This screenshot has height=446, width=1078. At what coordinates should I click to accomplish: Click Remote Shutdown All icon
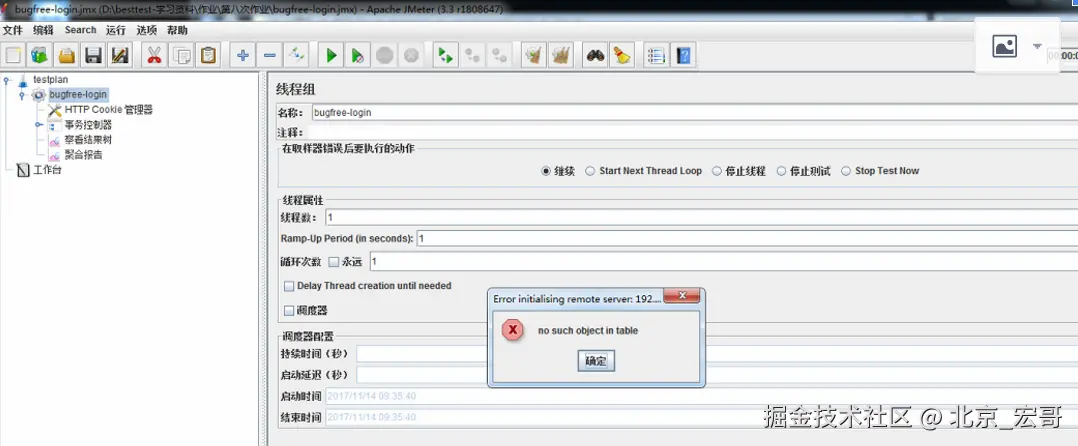coord(499,56)
